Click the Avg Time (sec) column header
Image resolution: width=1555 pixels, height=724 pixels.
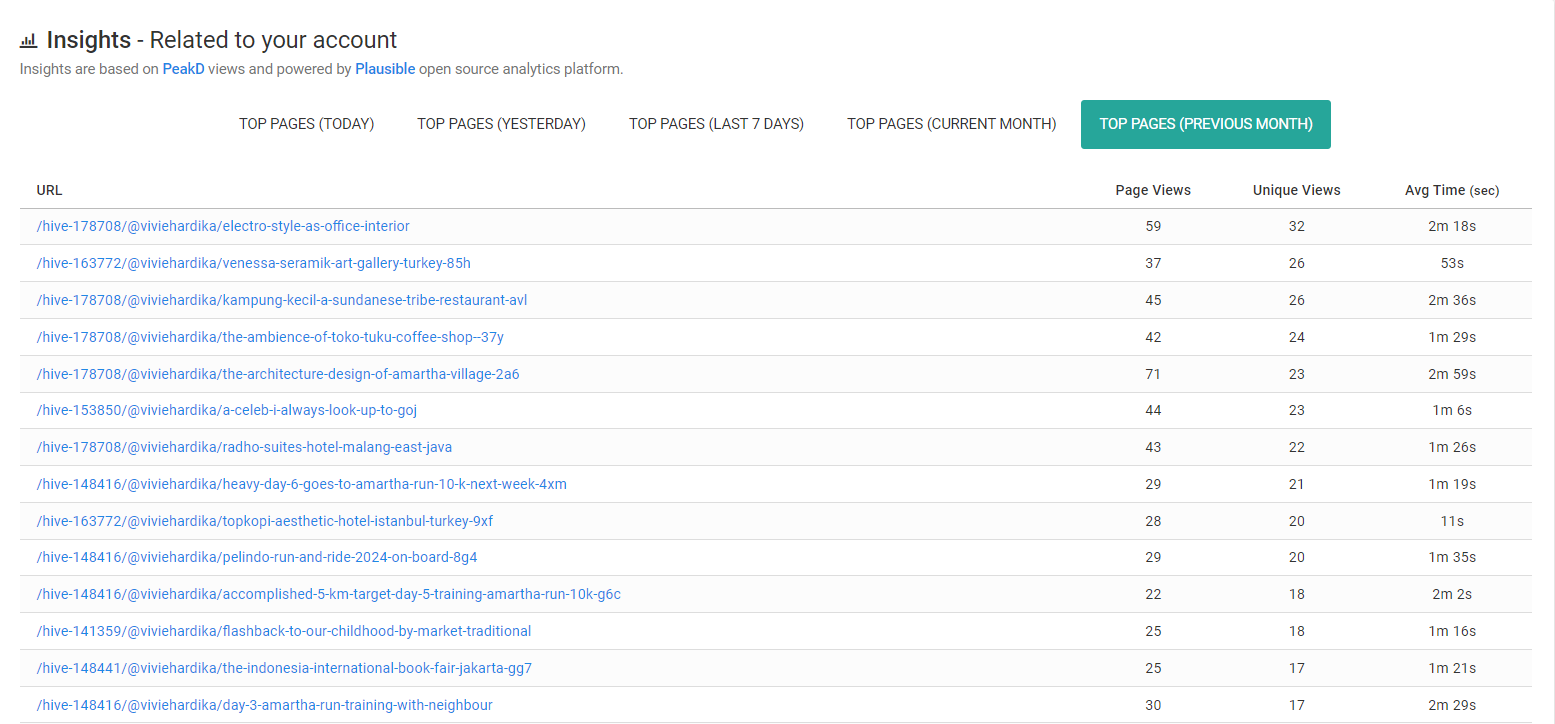pyautogui.click(x=1452, y=190)
